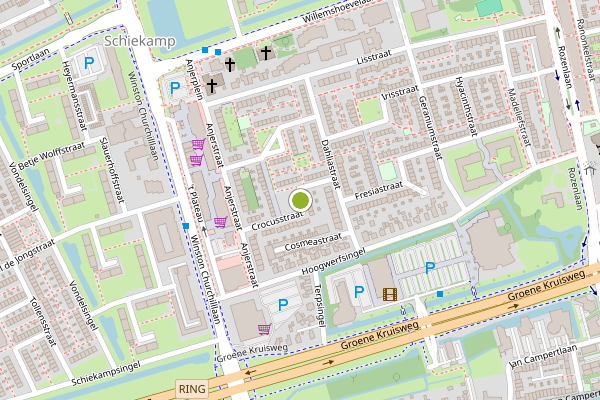
Task: Click the 't Plateau street label
Action: point(196,202)
